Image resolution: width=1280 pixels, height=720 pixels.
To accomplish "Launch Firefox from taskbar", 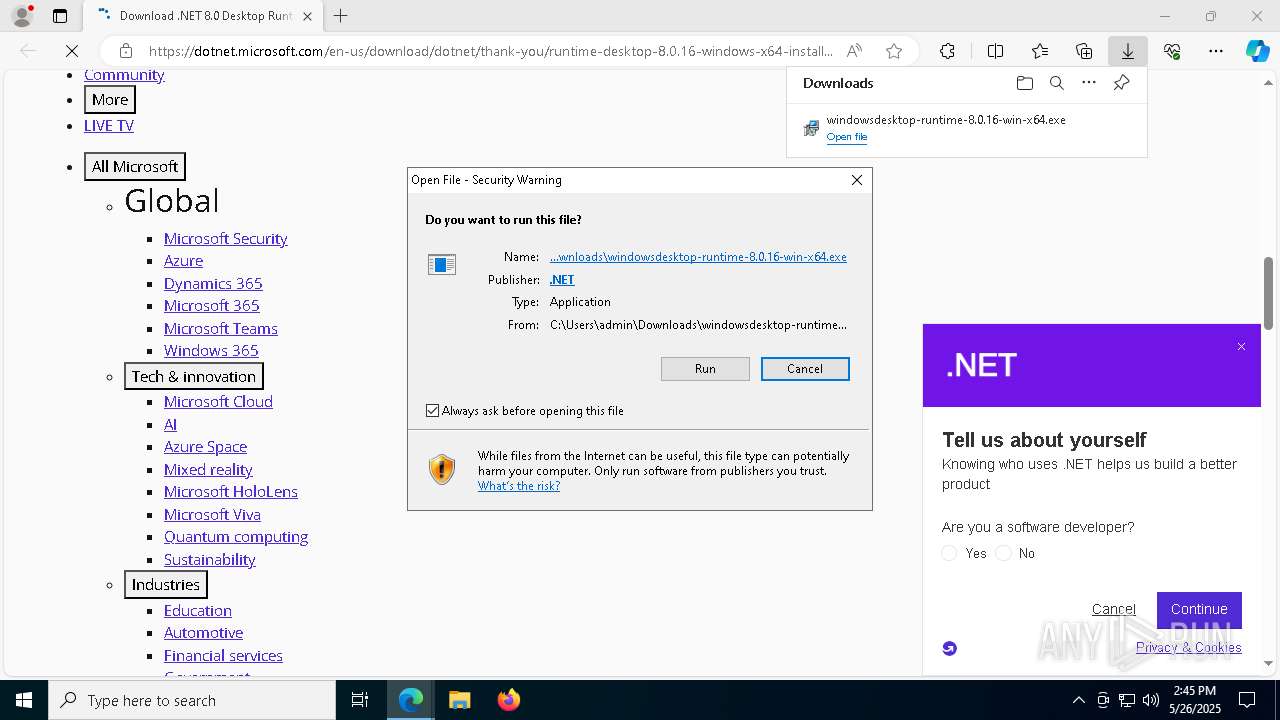I will 508,700.
